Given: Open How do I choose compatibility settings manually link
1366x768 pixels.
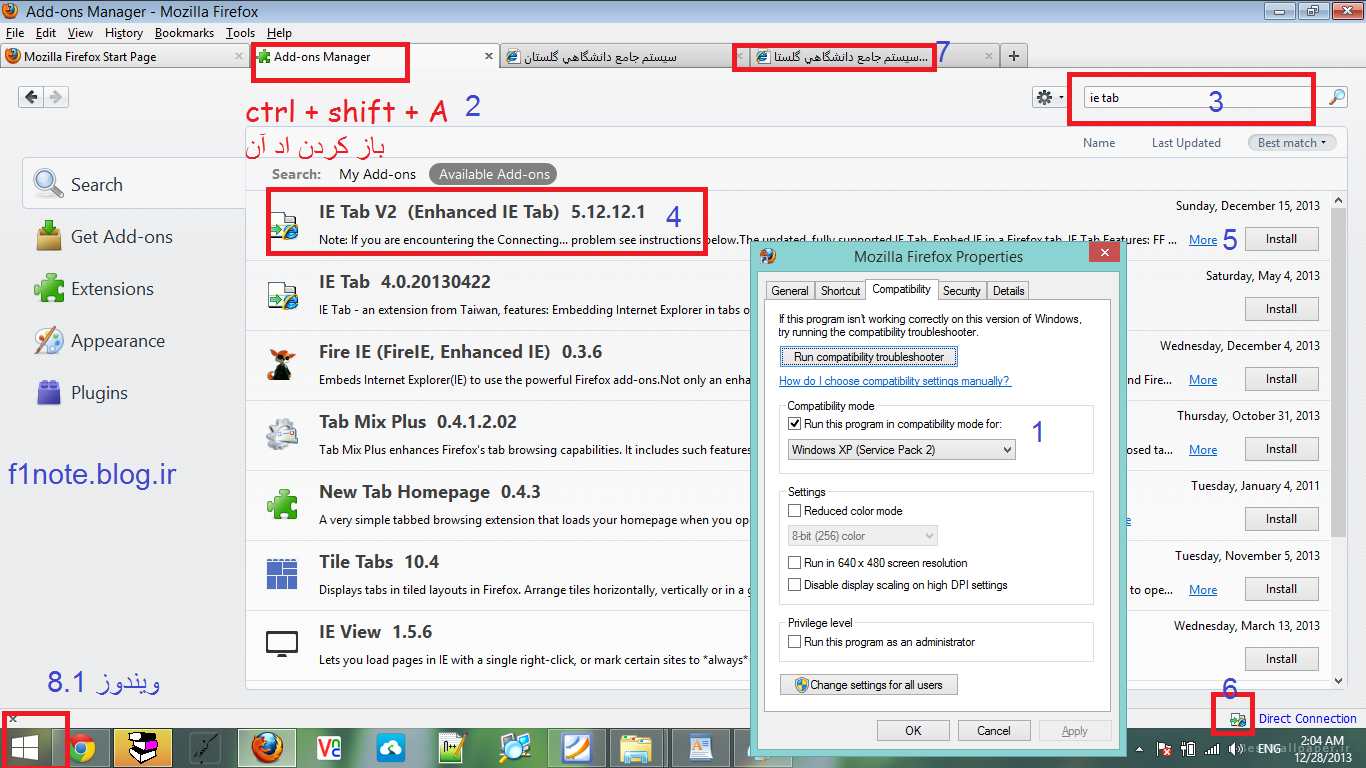Looking at the screenshot, I should coord(894,381).
